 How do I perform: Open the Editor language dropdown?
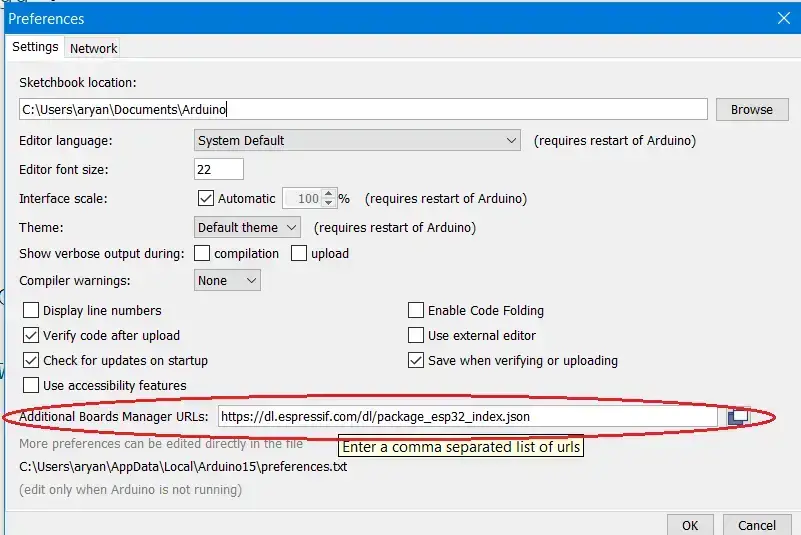357,140
